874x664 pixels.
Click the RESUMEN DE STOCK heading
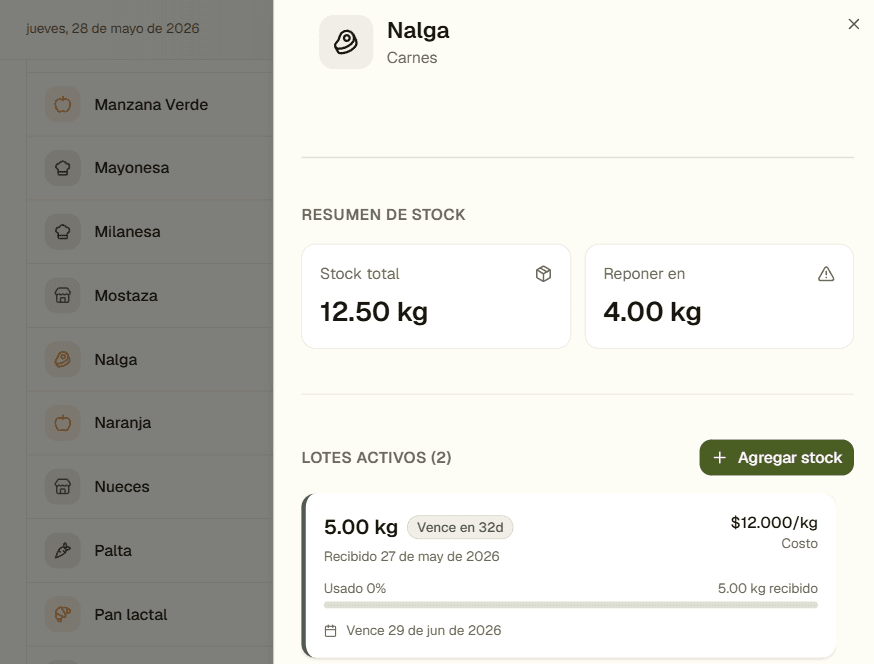[383, 215]
